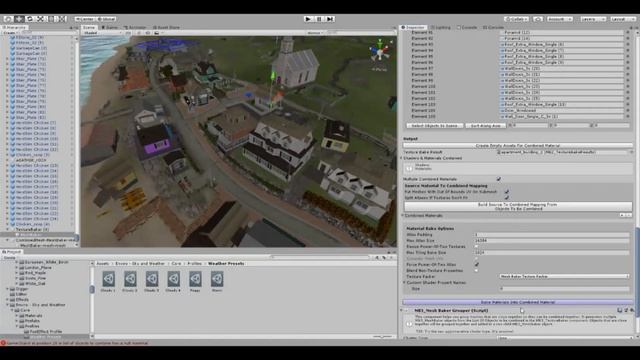Click the Pause button
This screenshot has height=360, width=640.
(x=319, y=19)
